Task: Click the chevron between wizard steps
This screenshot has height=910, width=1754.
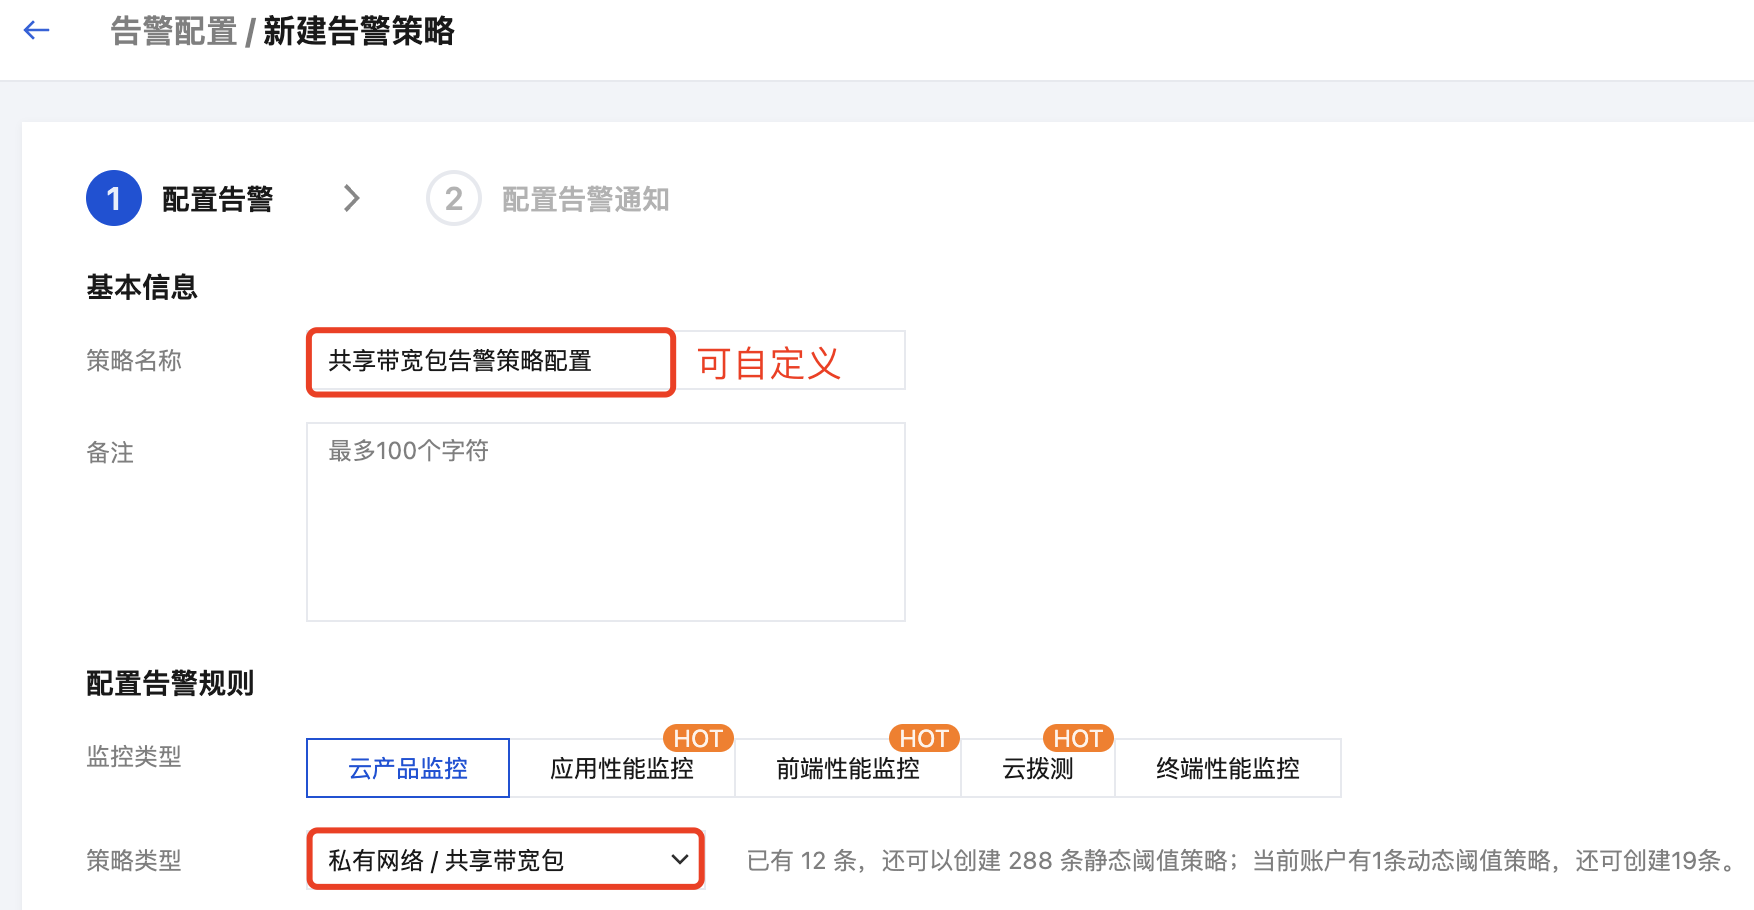Action: (x=351, y=198)
